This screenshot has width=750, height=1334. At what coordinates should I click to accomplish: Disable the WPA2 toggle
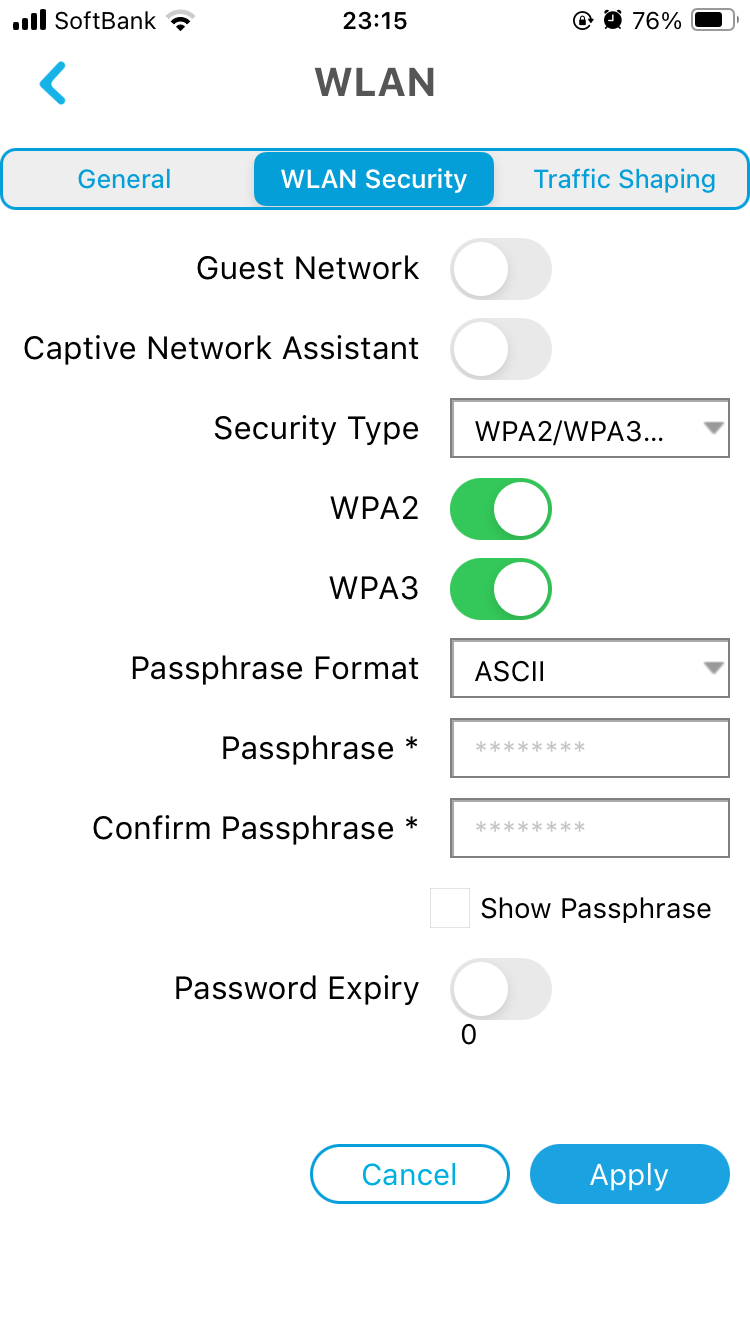click(501, 508)
